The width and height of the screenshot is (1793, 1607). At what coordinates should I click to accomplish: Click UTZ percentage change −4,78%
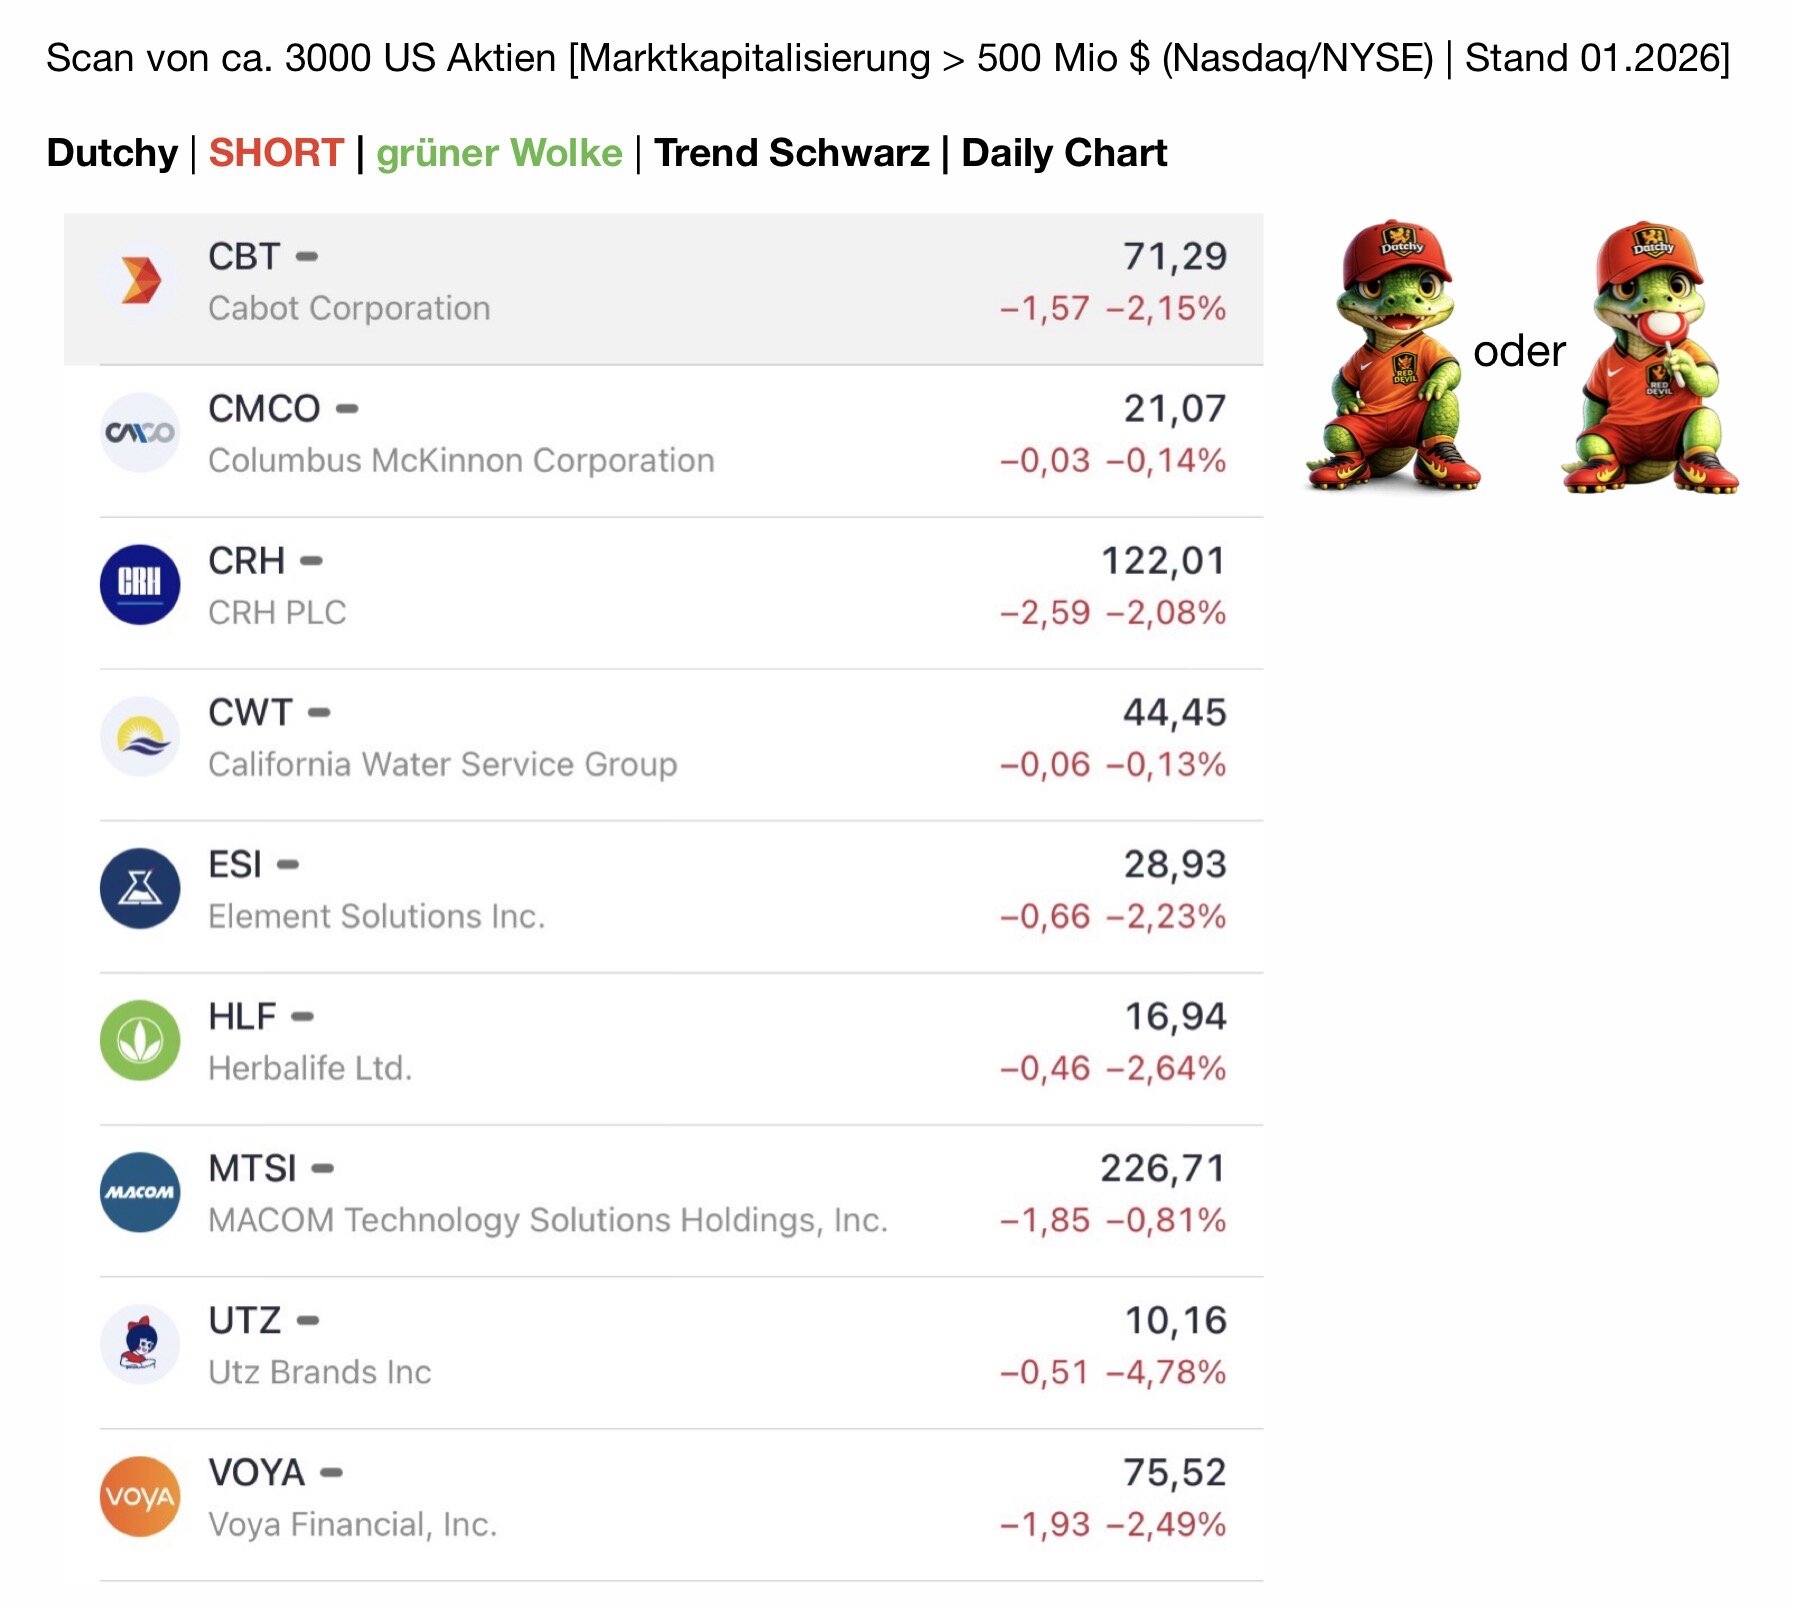(x=1166, y=1372)
